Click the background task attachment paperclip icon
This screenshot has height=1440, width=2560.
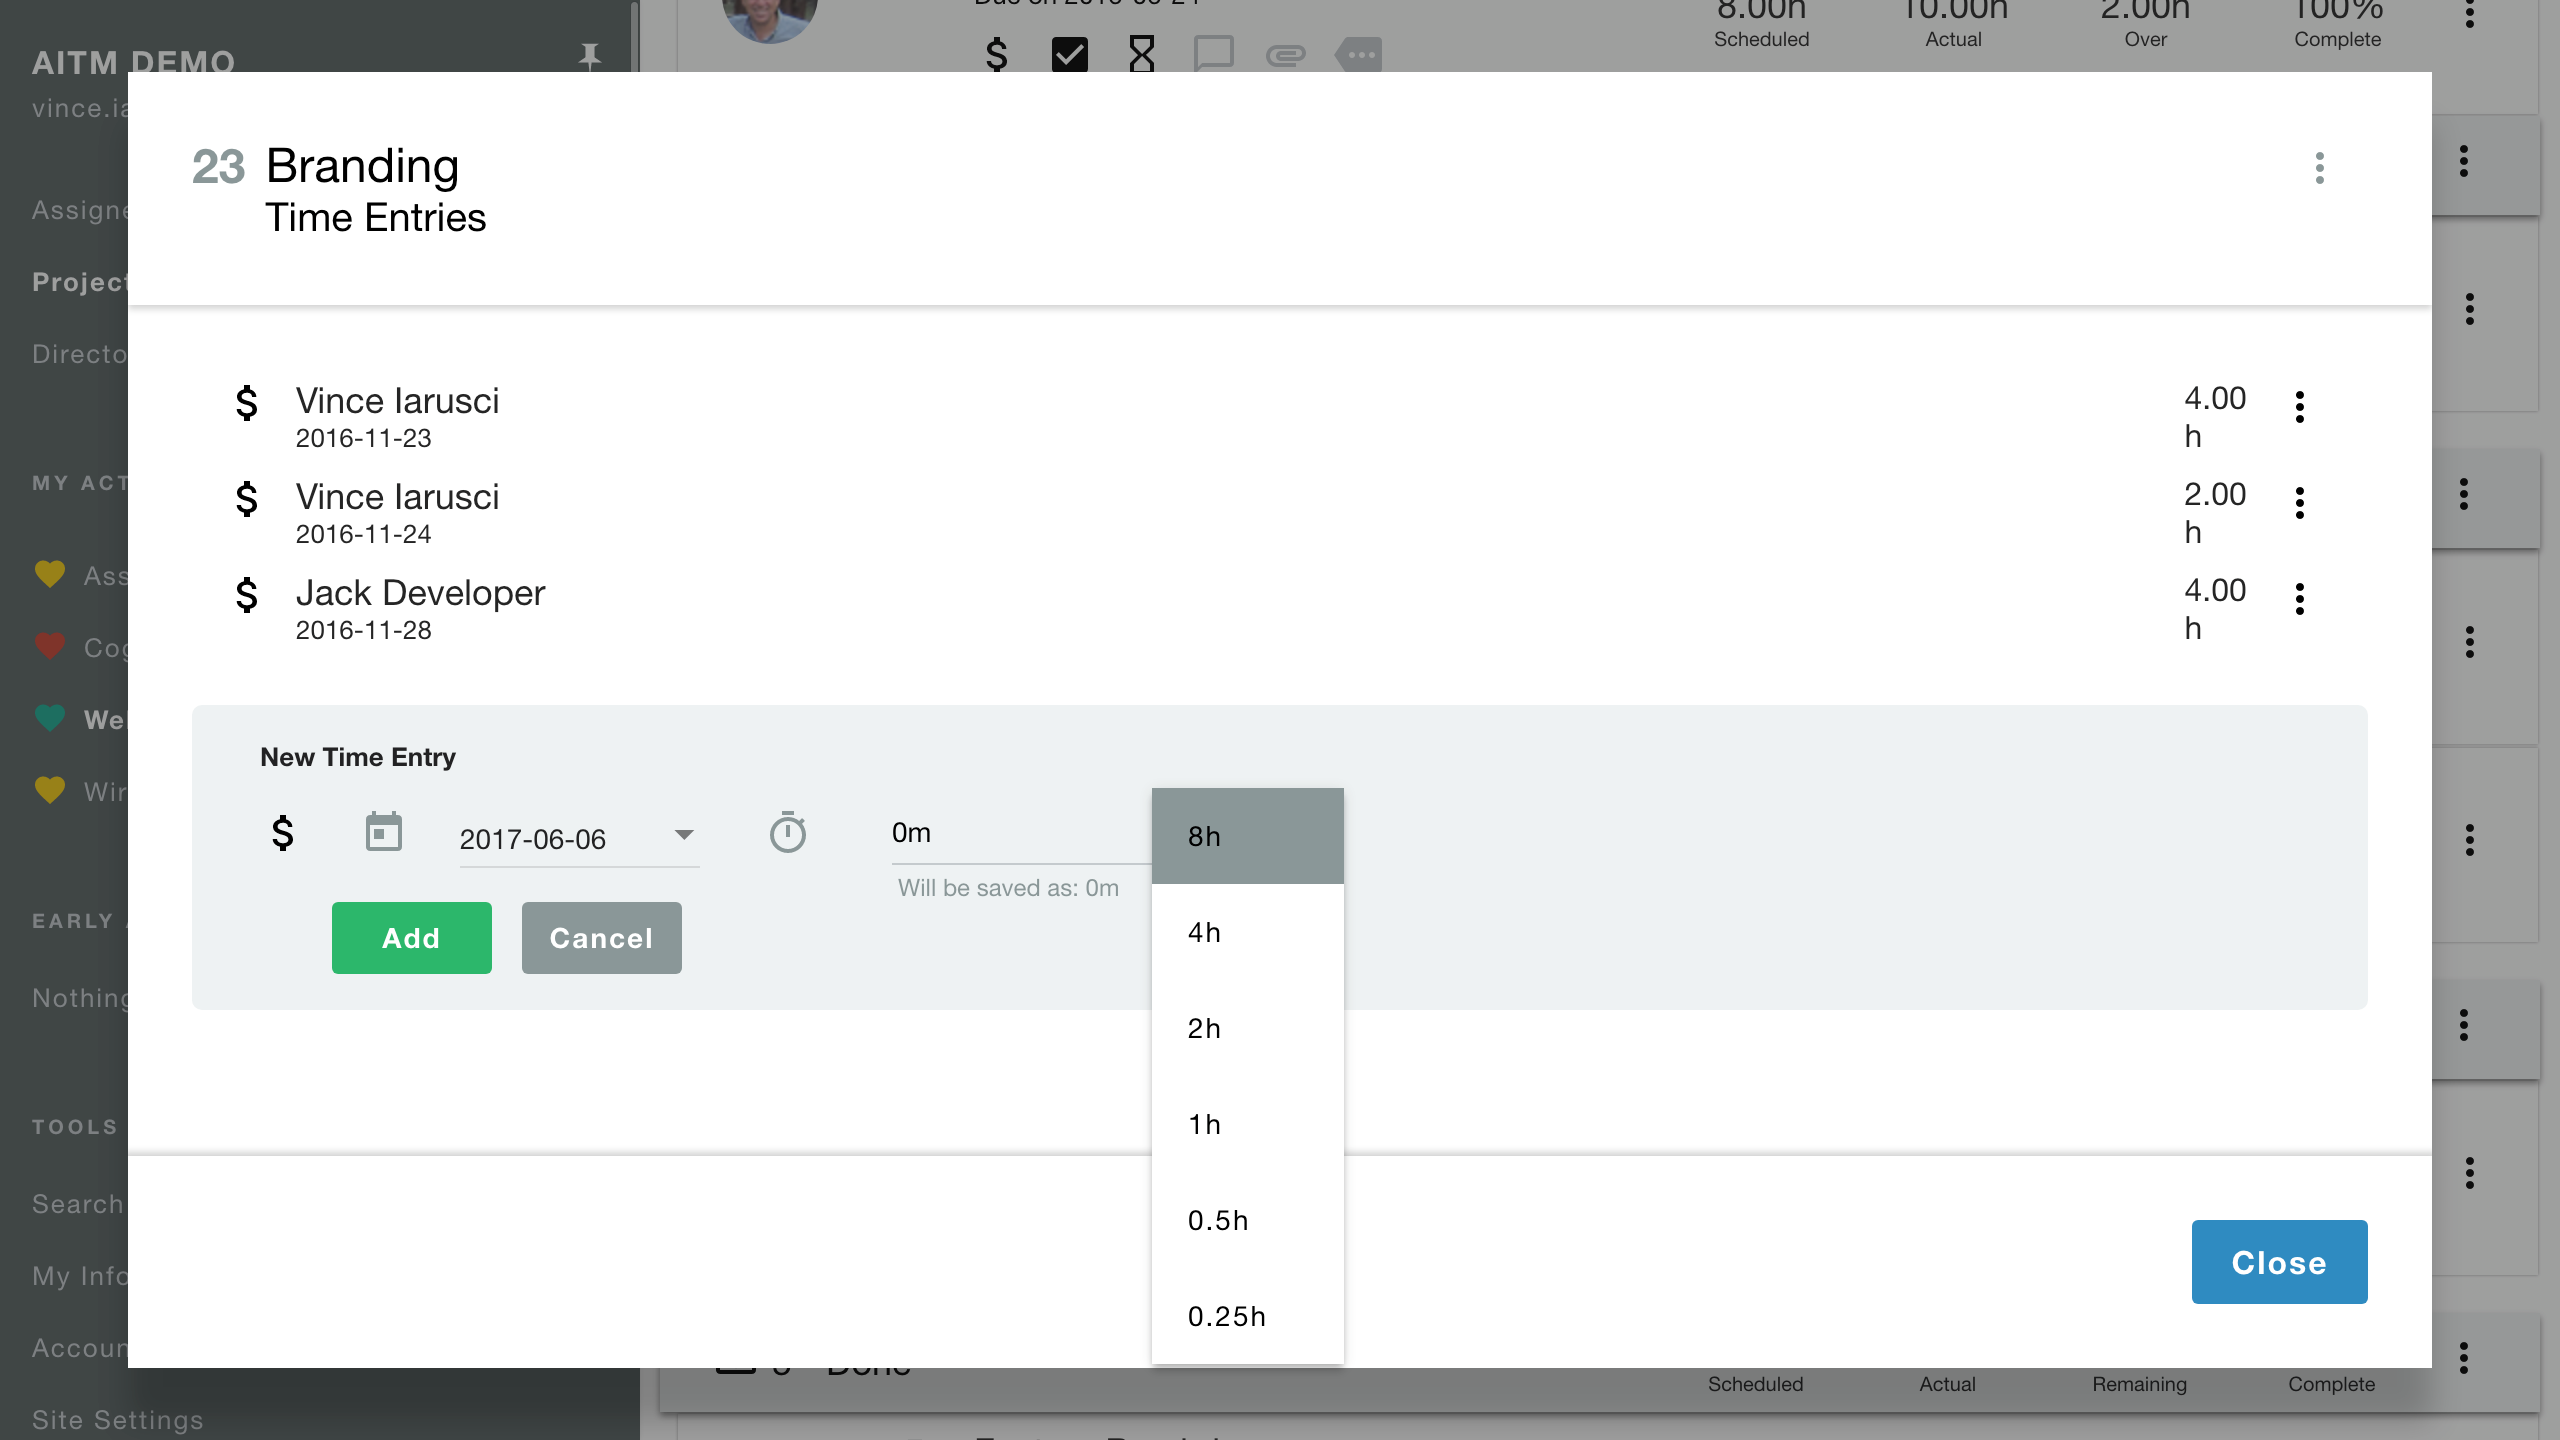coord(1285,55)
